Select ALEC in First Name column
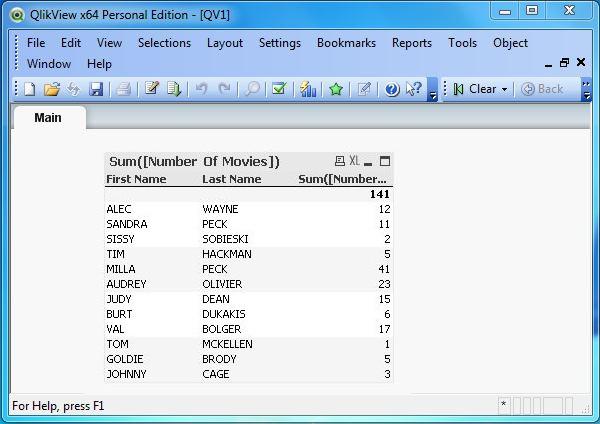600x424 pixels. (119, 209)
